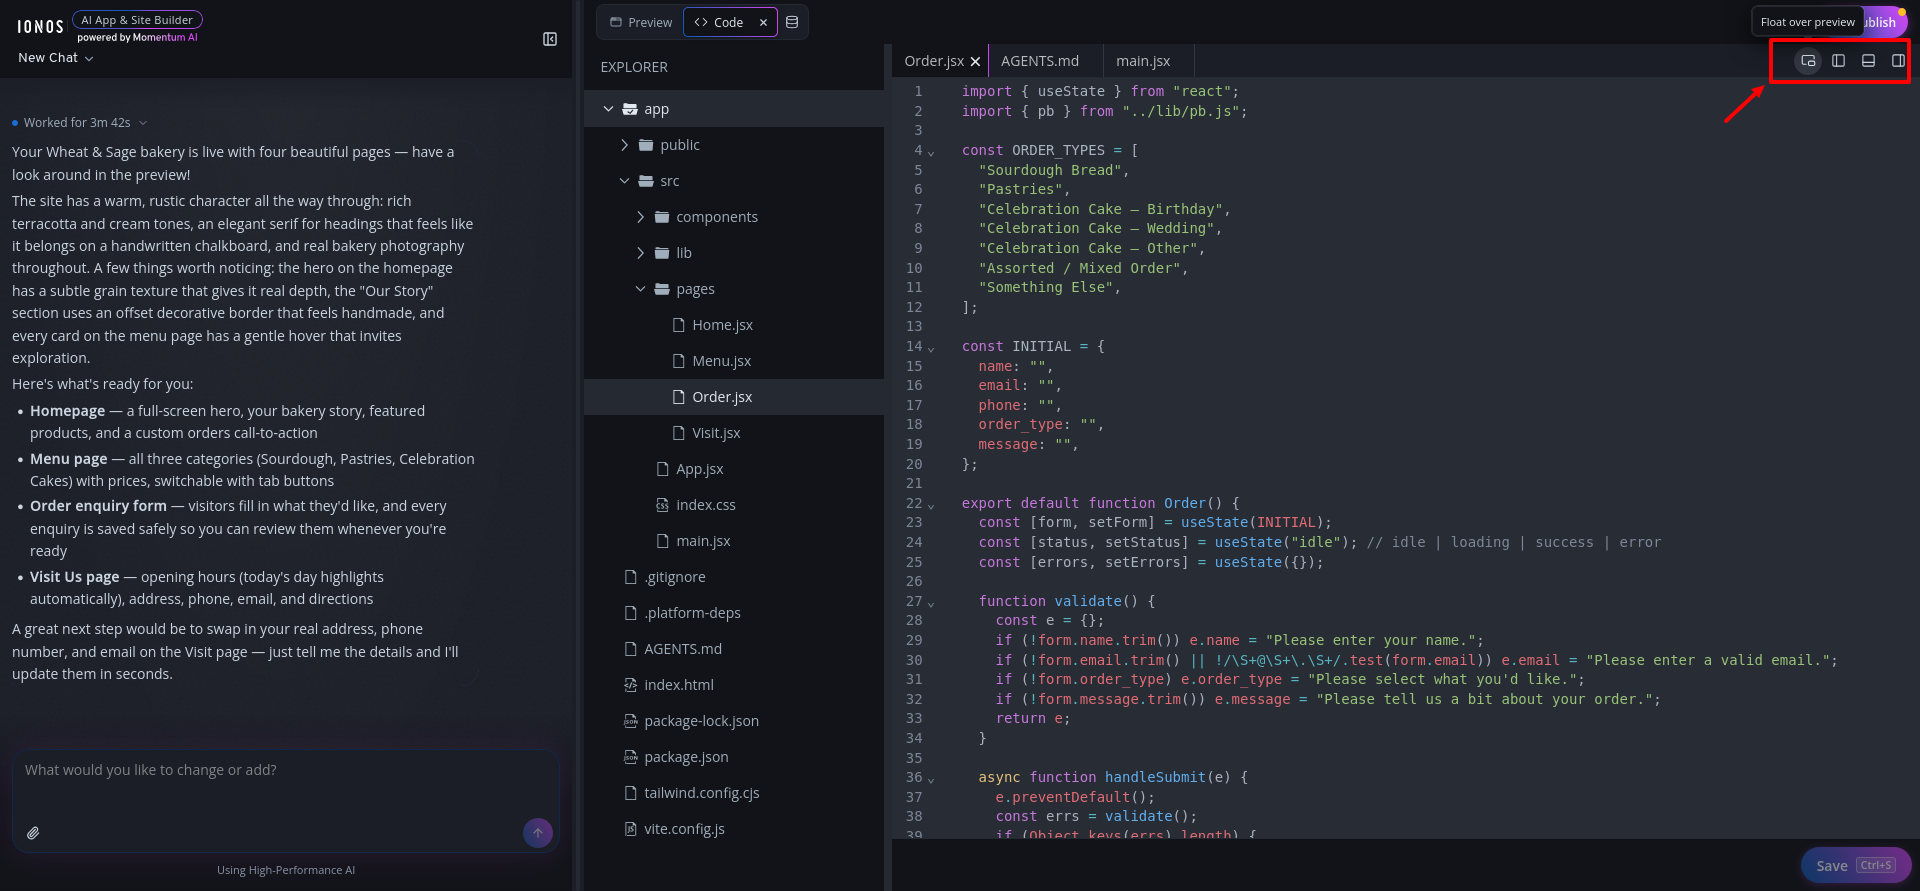
Task: Place cursor on "Something Else" in code
Action: pos(1046,288)
